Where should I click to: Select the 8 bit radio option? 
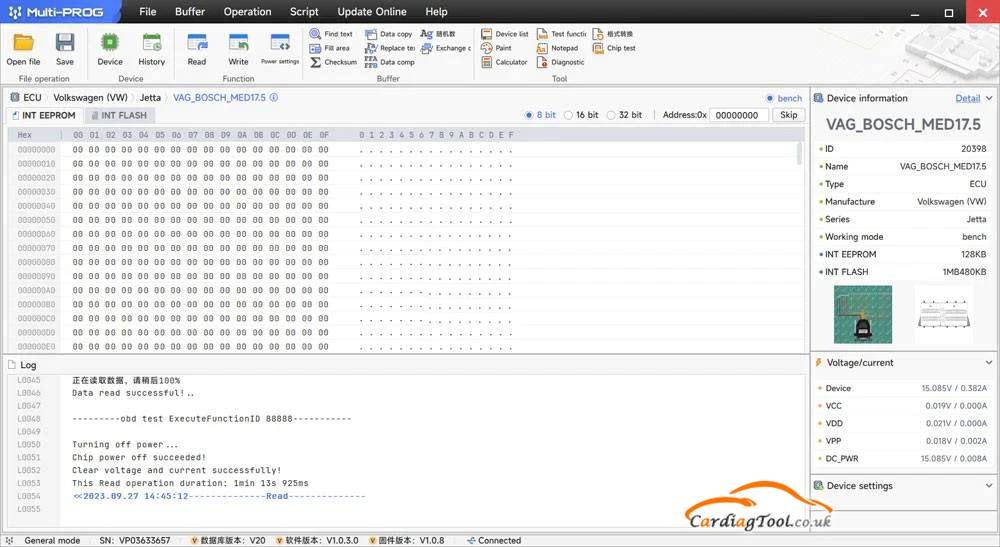point(530,115)
